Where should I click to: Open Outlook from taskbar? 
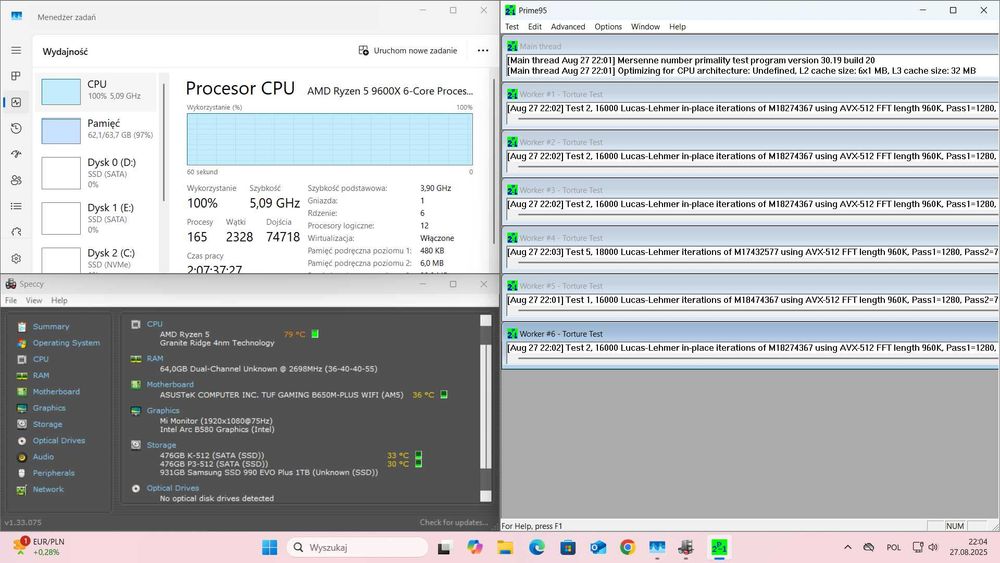pyautogui.click(x=598, y=547)
